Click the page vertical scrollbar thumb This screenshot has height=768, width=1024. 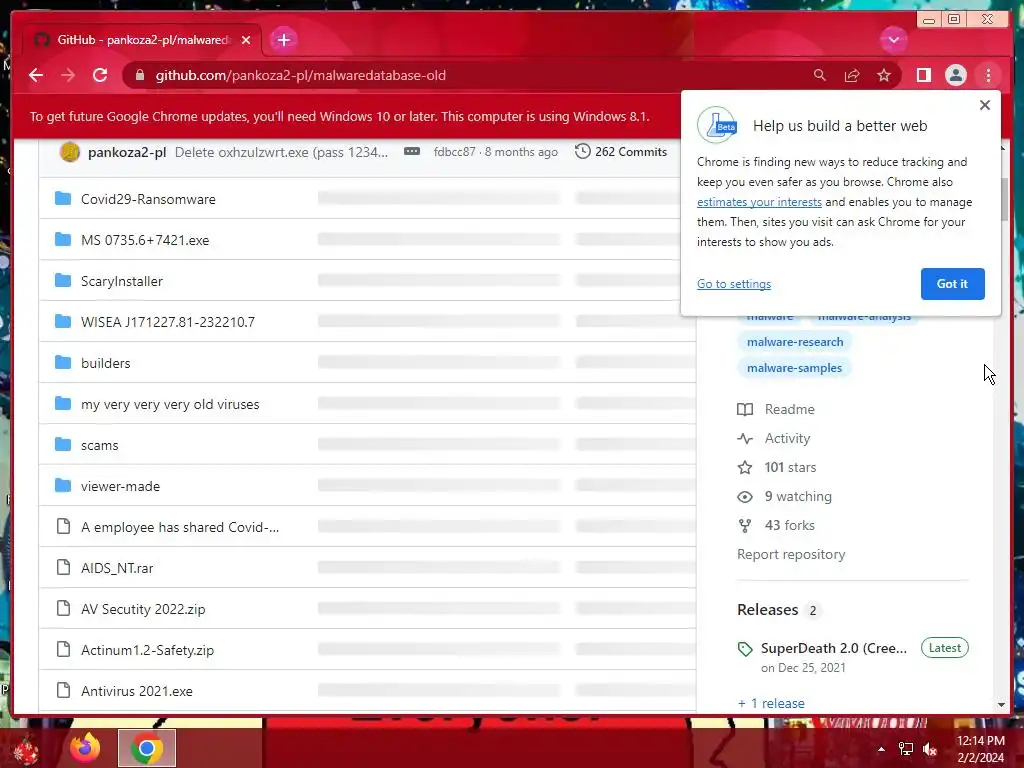coord(1003,199)
